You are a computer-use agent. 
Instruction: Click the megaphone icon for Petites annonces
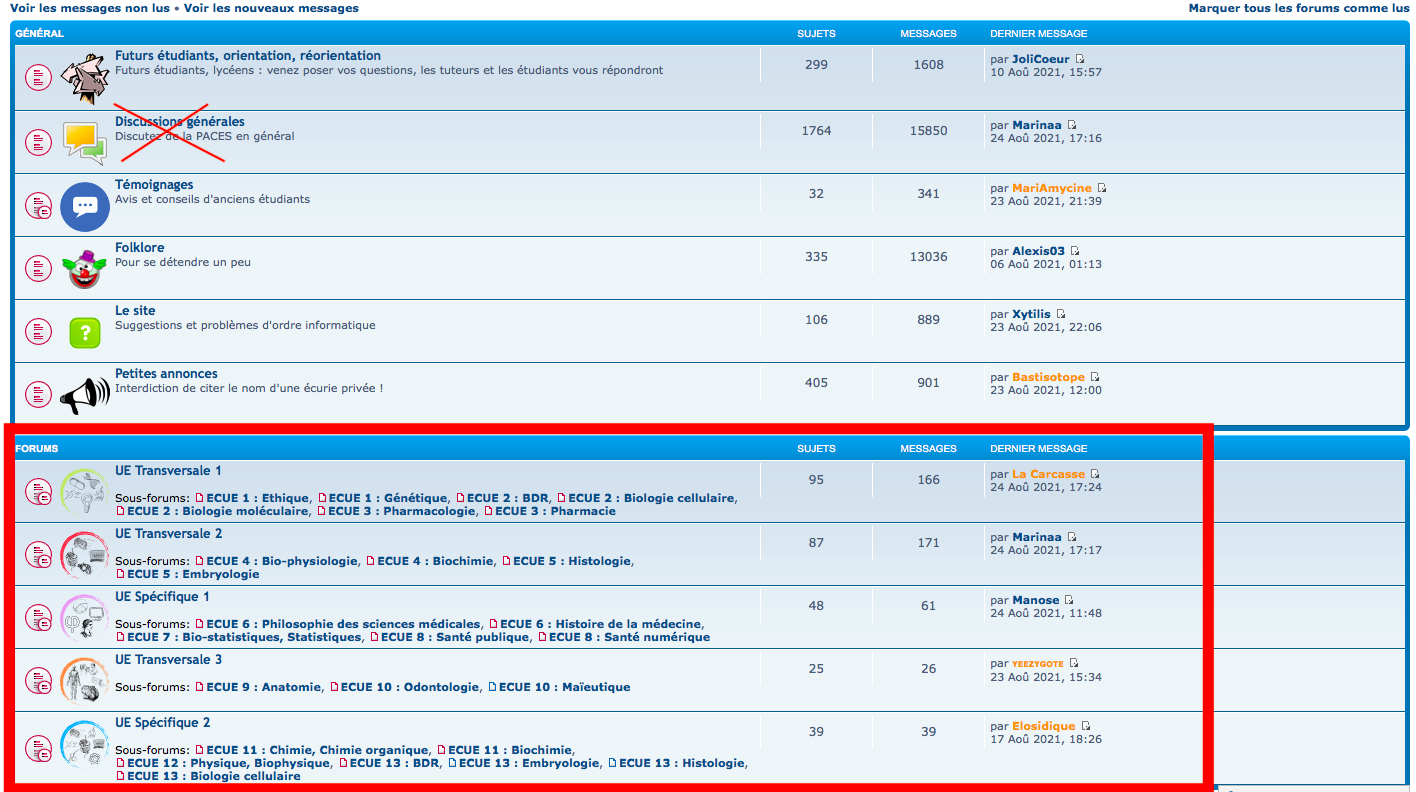[84, 395]
